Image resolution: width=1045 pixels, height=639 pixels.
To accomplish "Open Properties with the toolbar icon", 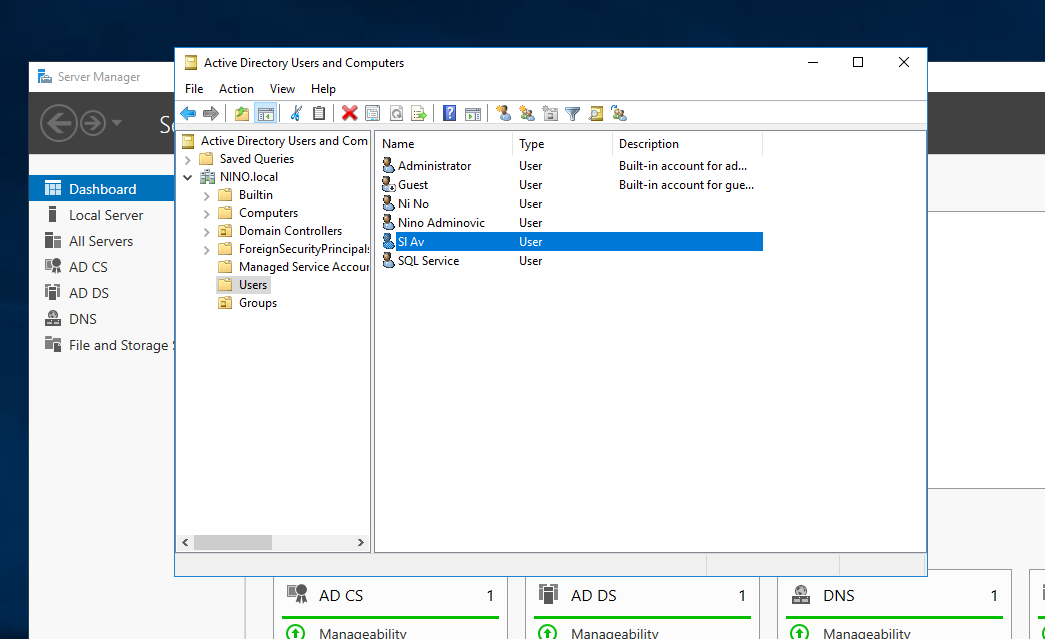I will pyautogui.click(x=373, y=113).
